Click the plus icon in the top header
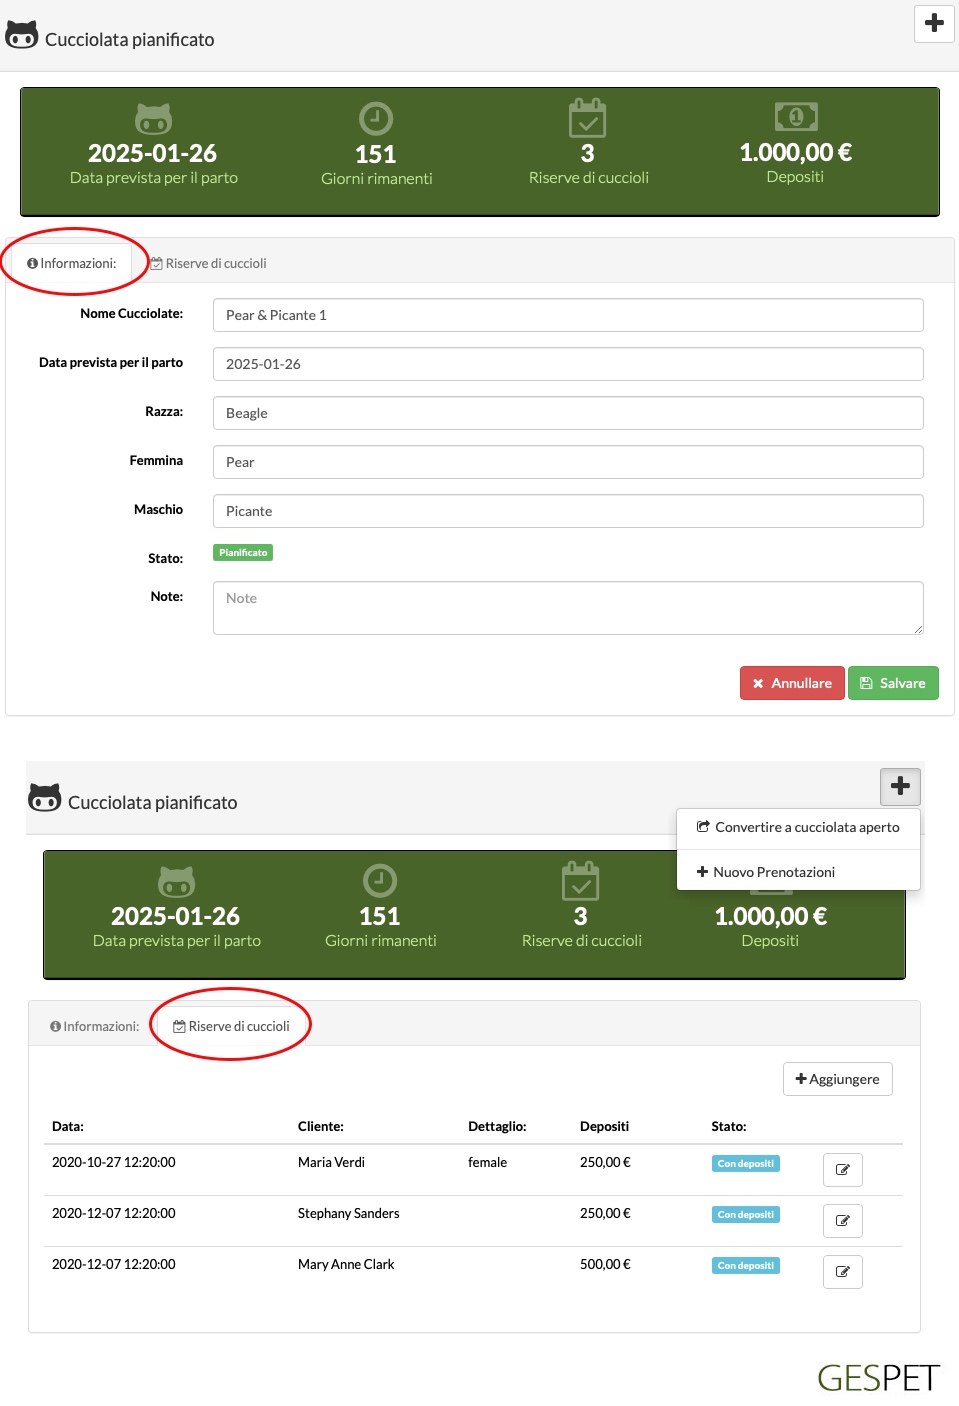 click(x=934, y=23)
